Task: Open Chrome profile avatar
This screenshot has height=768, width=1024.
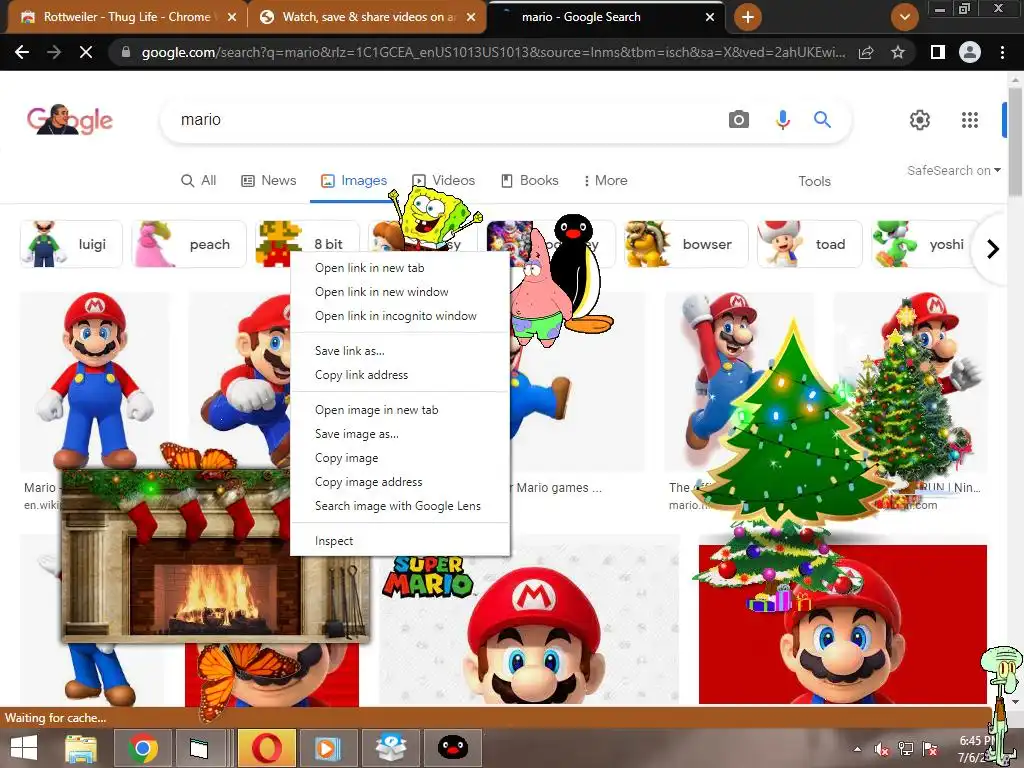Action: coord(970,52)
